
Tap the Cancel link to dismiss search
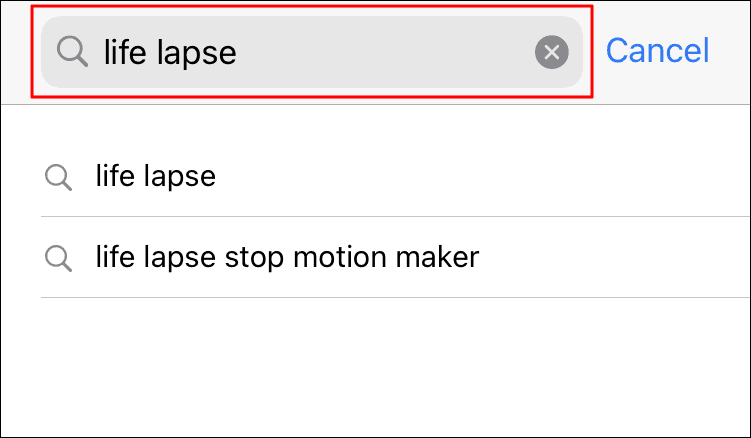[x=657, y=50]
